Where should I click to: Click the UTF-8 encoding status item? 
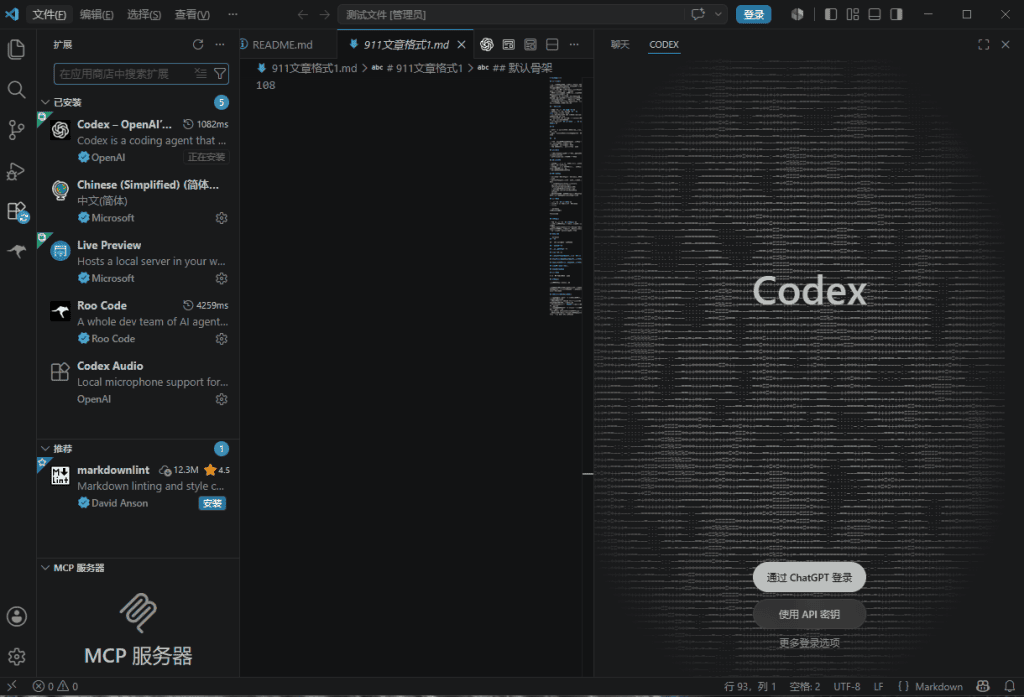[846, 686]
